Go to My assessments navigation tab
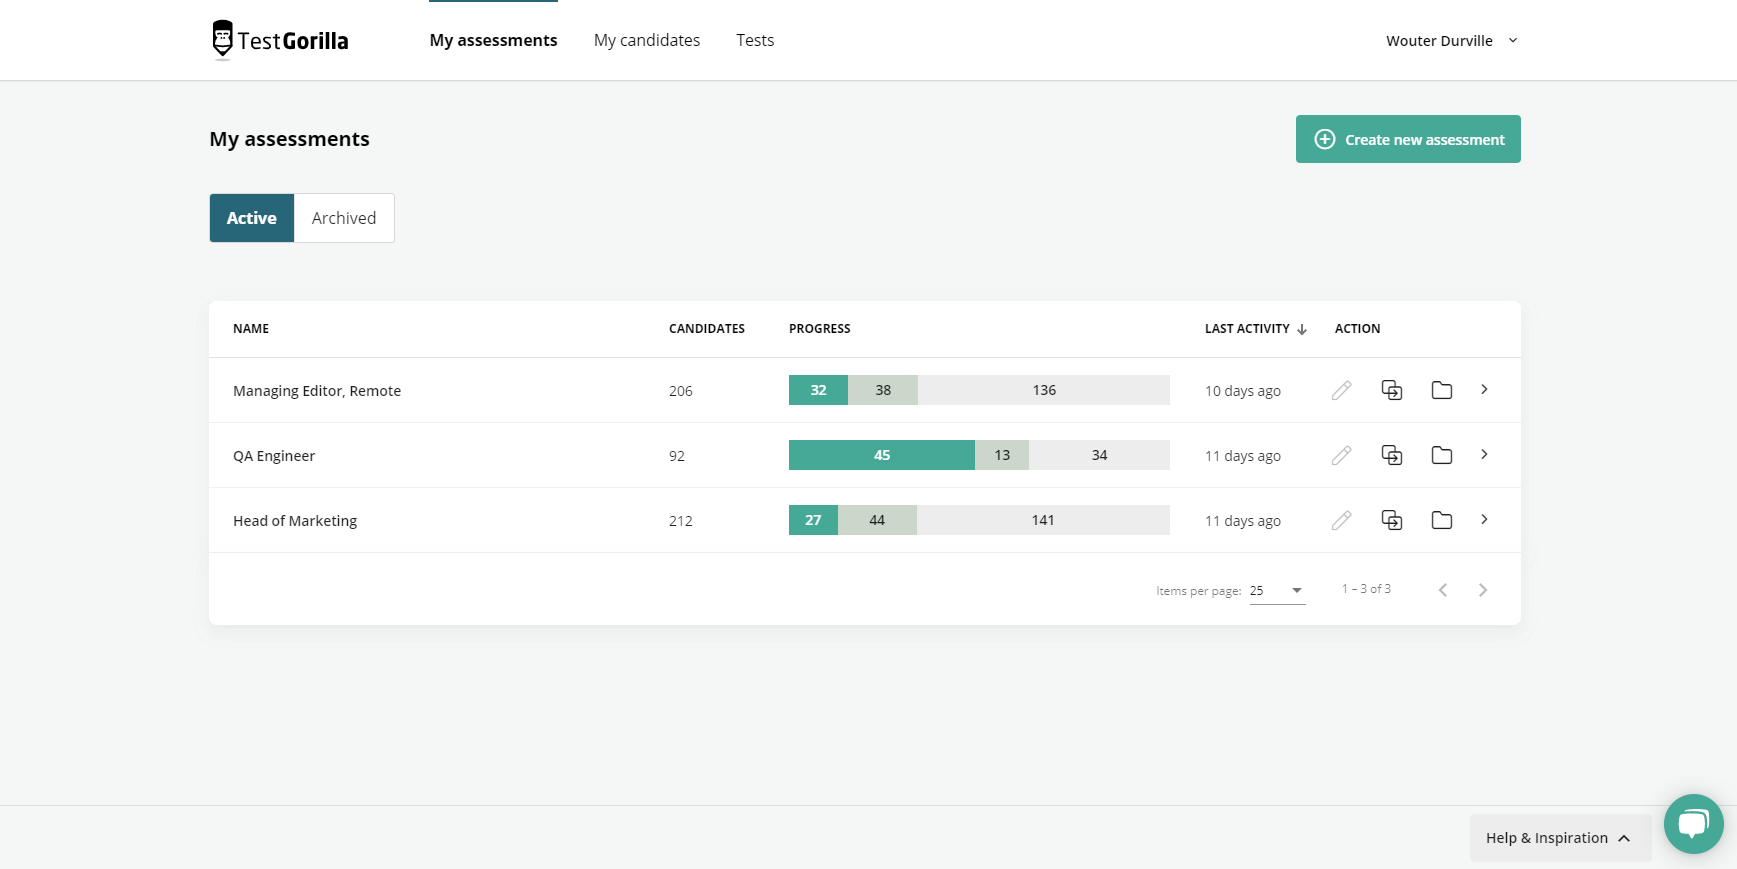The height and width of the screenshot is (869, 1737). point(494,40)
